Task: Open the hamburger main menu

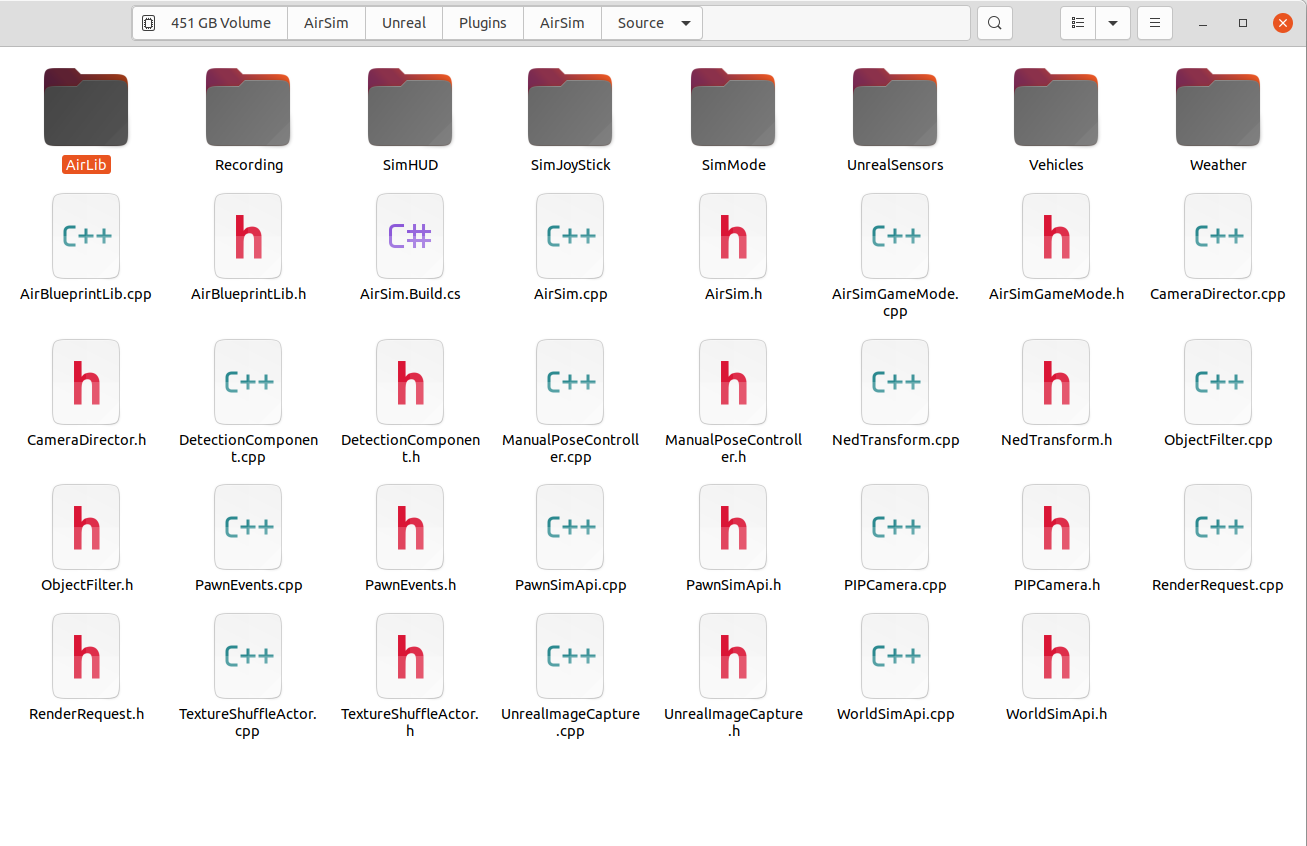Action: [1155, 23]
